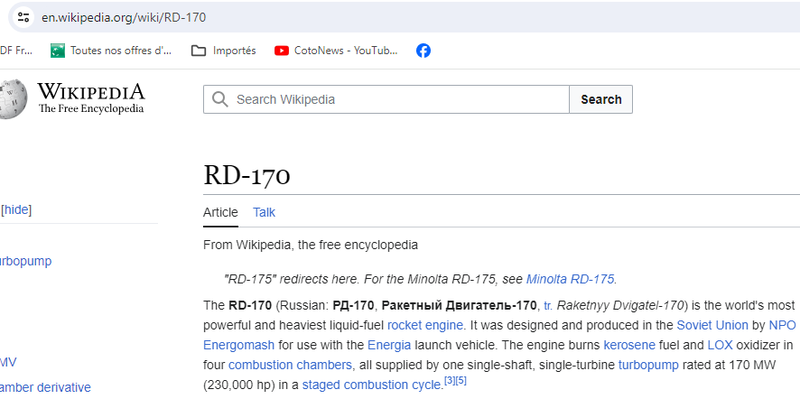Screen dimensions: 800x399
Task: Click the site information icon in address bar
Action: pos(23,17)
